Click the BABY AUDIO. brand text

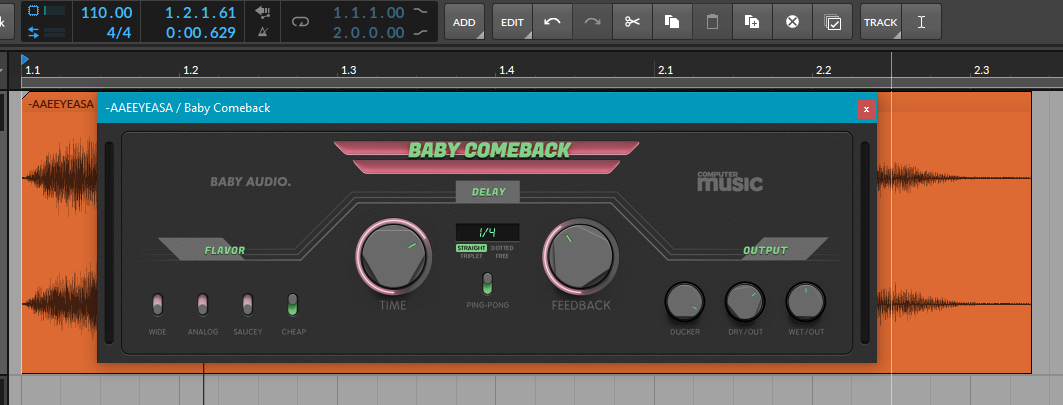click(250, 182)
